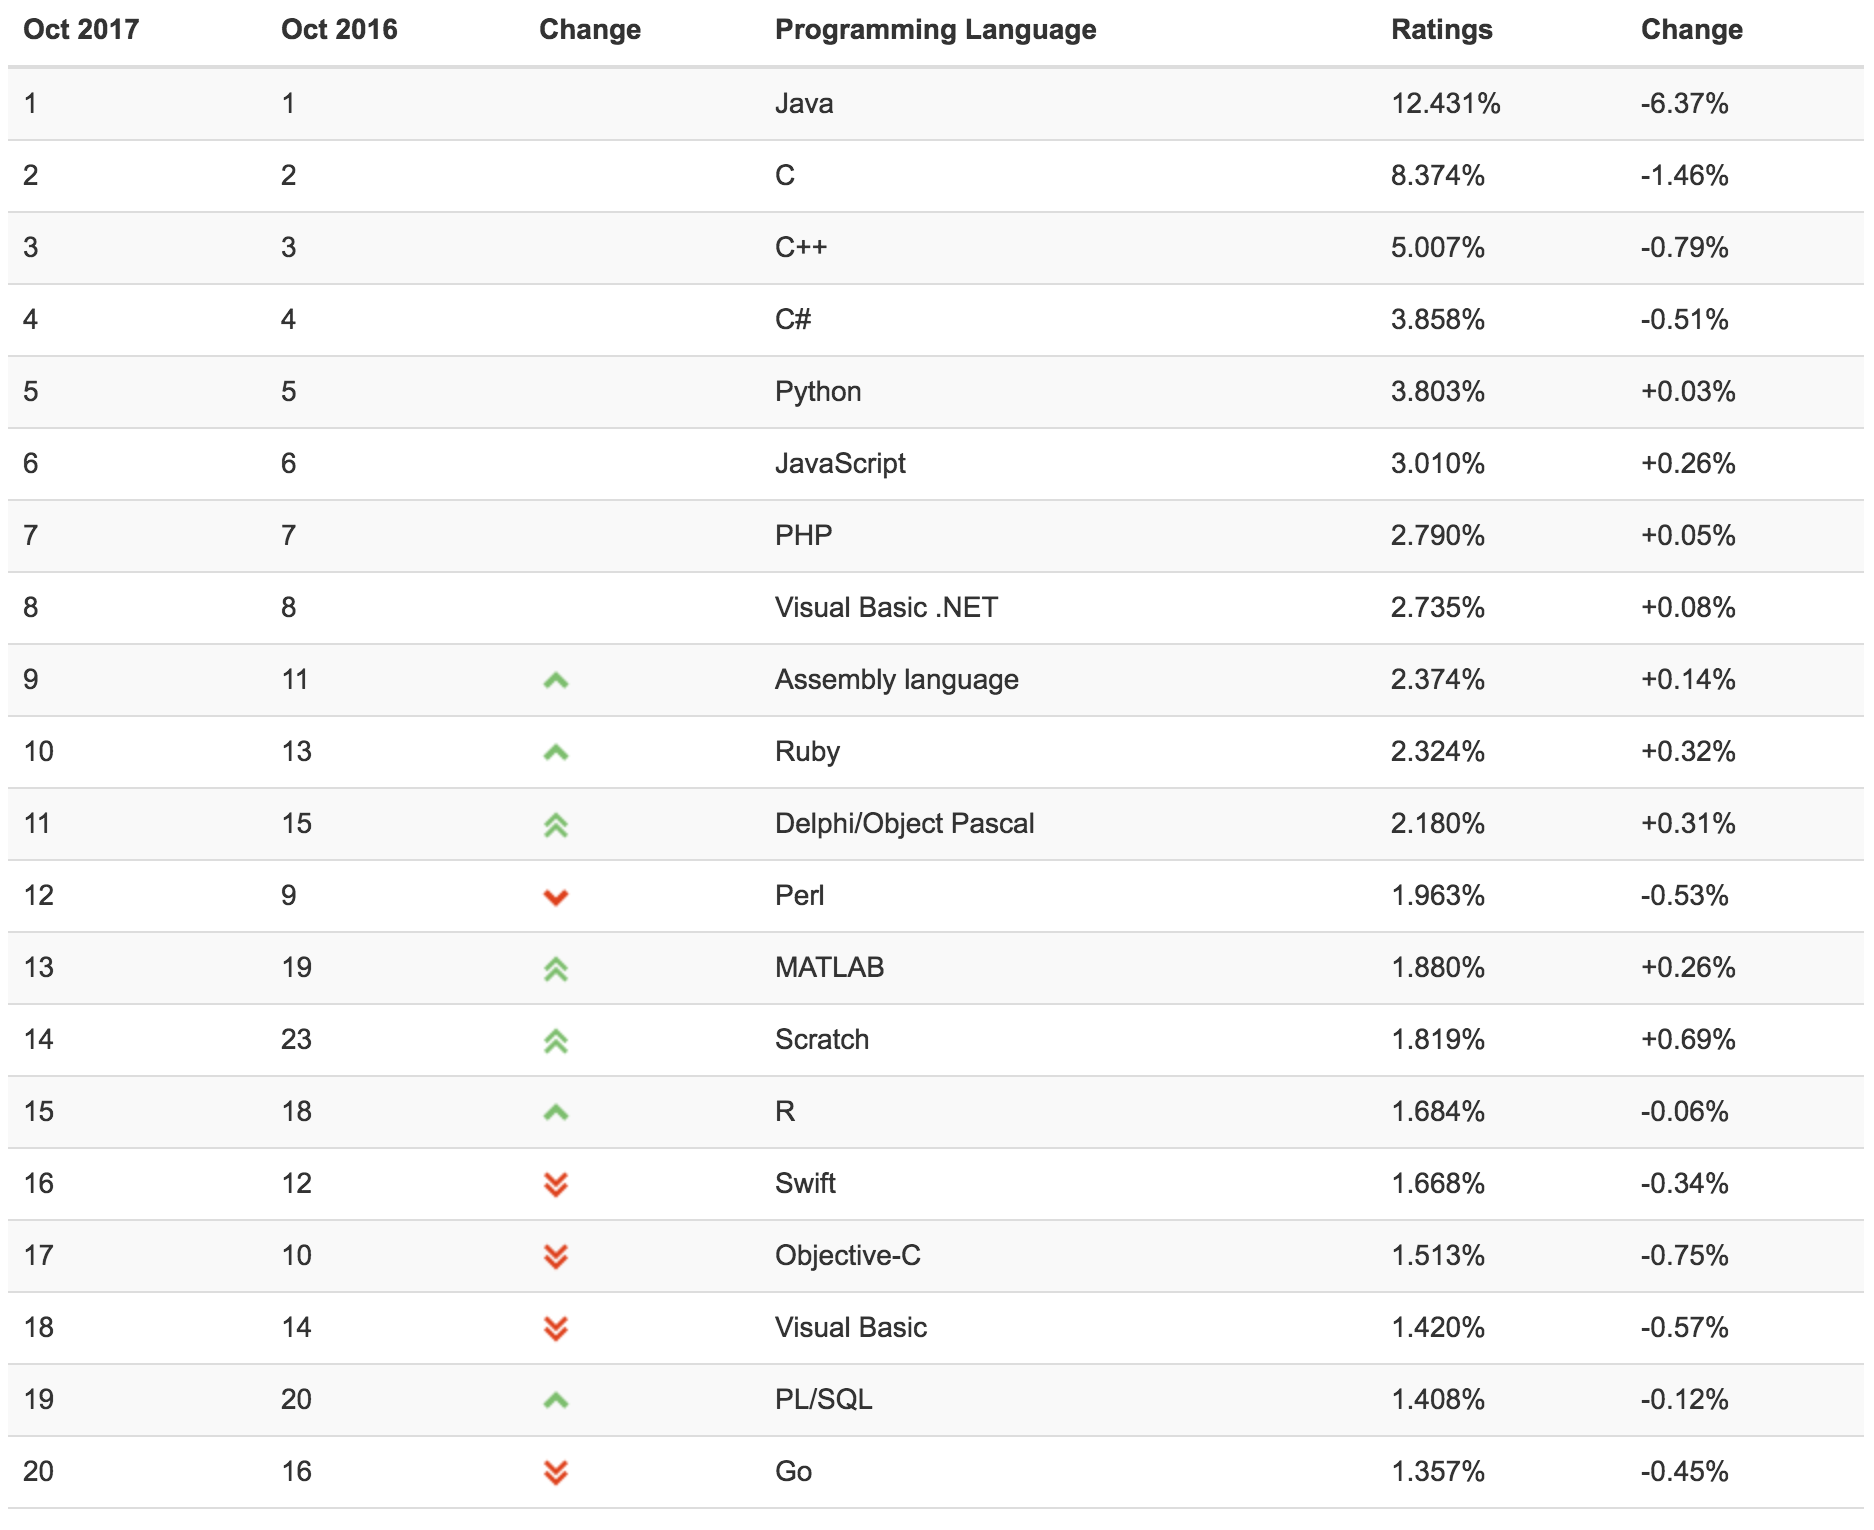Click the JavaScript row's 3.010% rating
1874x1530 pixels.
click(1437, 464)
